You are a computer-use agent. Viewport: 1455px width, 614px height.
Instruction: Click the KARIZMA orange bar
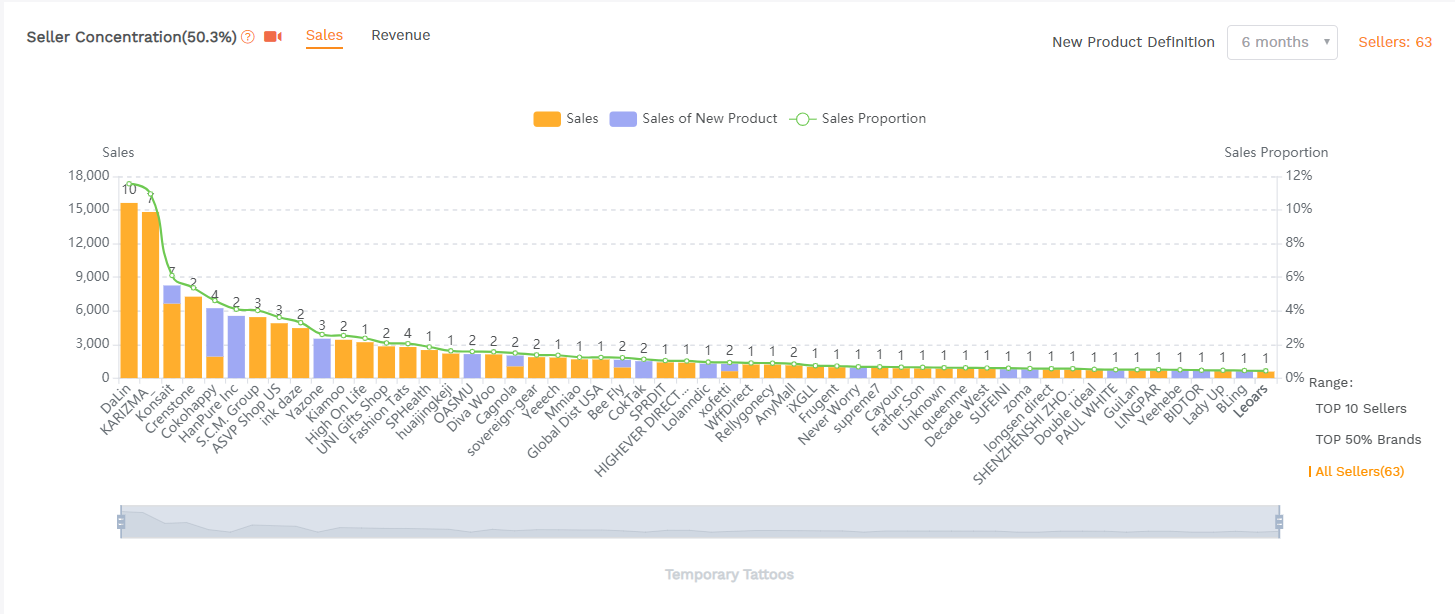pos(150,295)
